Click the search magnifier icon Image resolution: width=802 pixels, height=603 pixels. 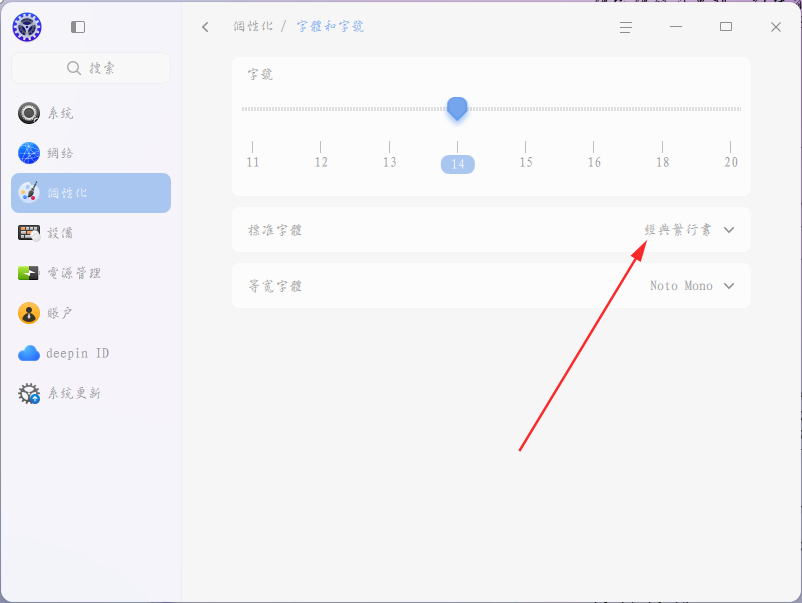pyautogui.click(x=74, y=68)
